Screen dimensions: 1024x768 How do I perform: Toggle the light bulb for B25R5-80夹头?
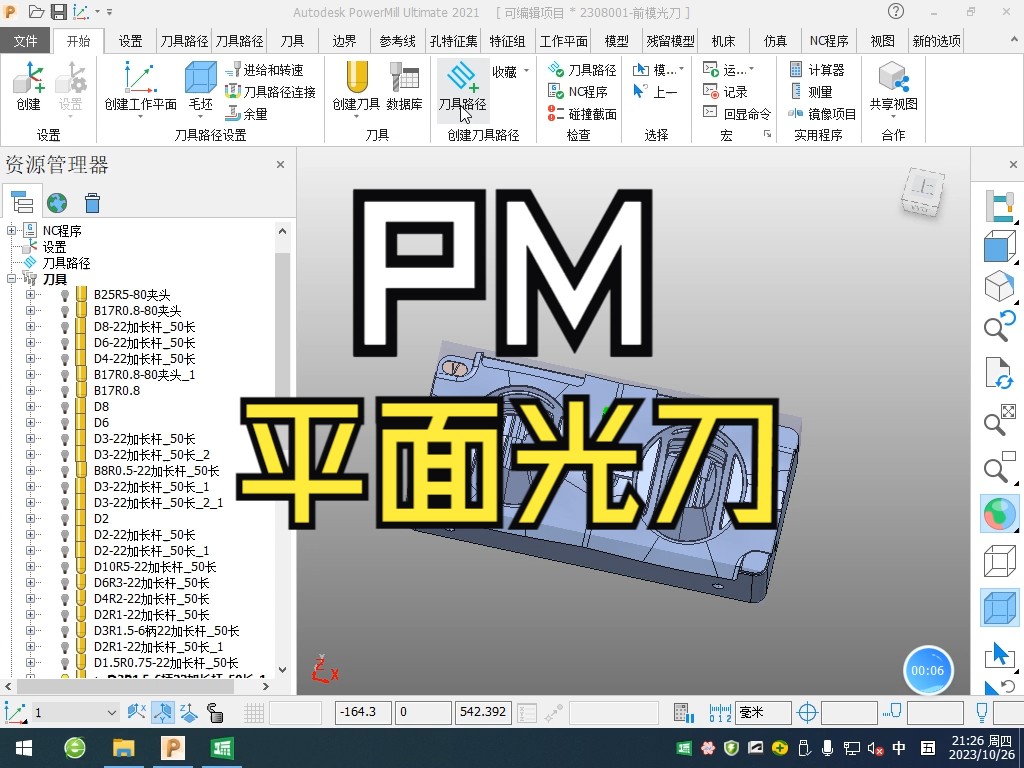click(65, 295)
